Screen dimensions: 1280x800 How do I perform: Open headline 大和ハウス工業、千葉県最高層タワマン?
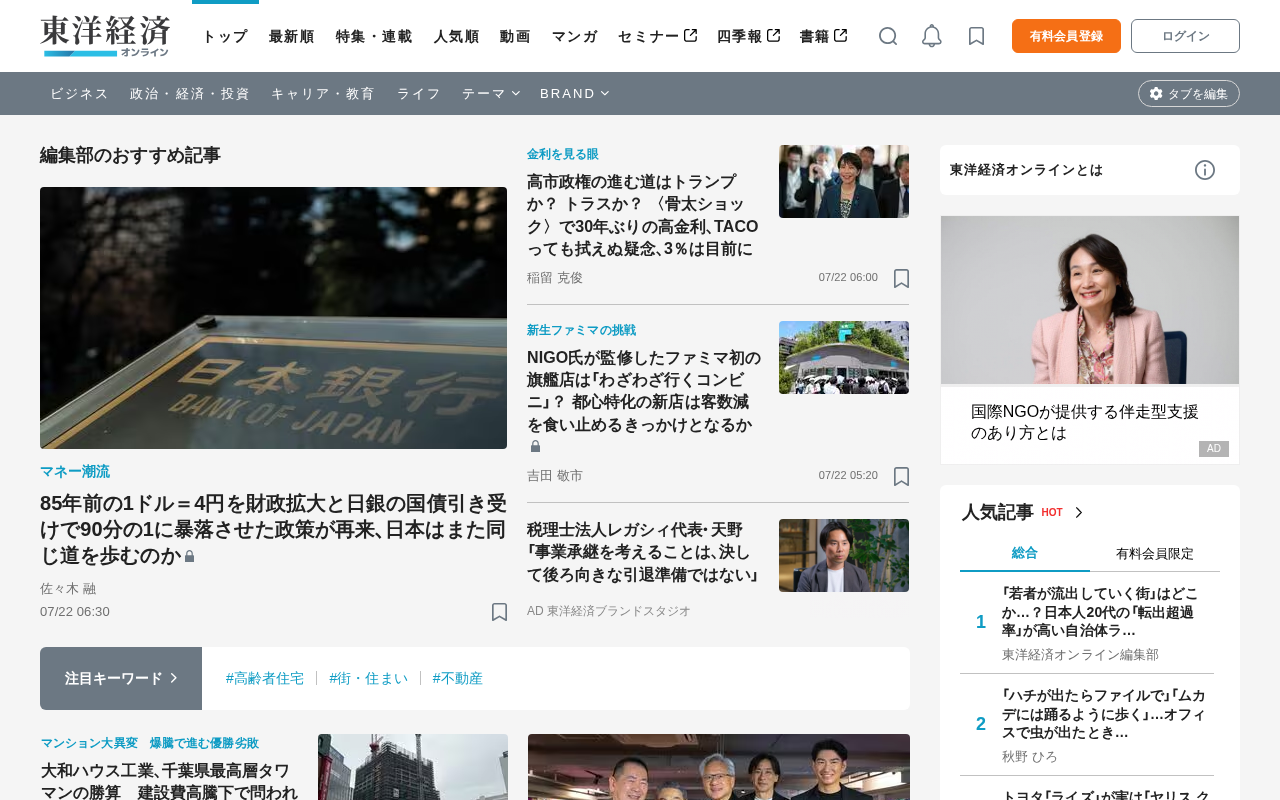pos(169,781)
